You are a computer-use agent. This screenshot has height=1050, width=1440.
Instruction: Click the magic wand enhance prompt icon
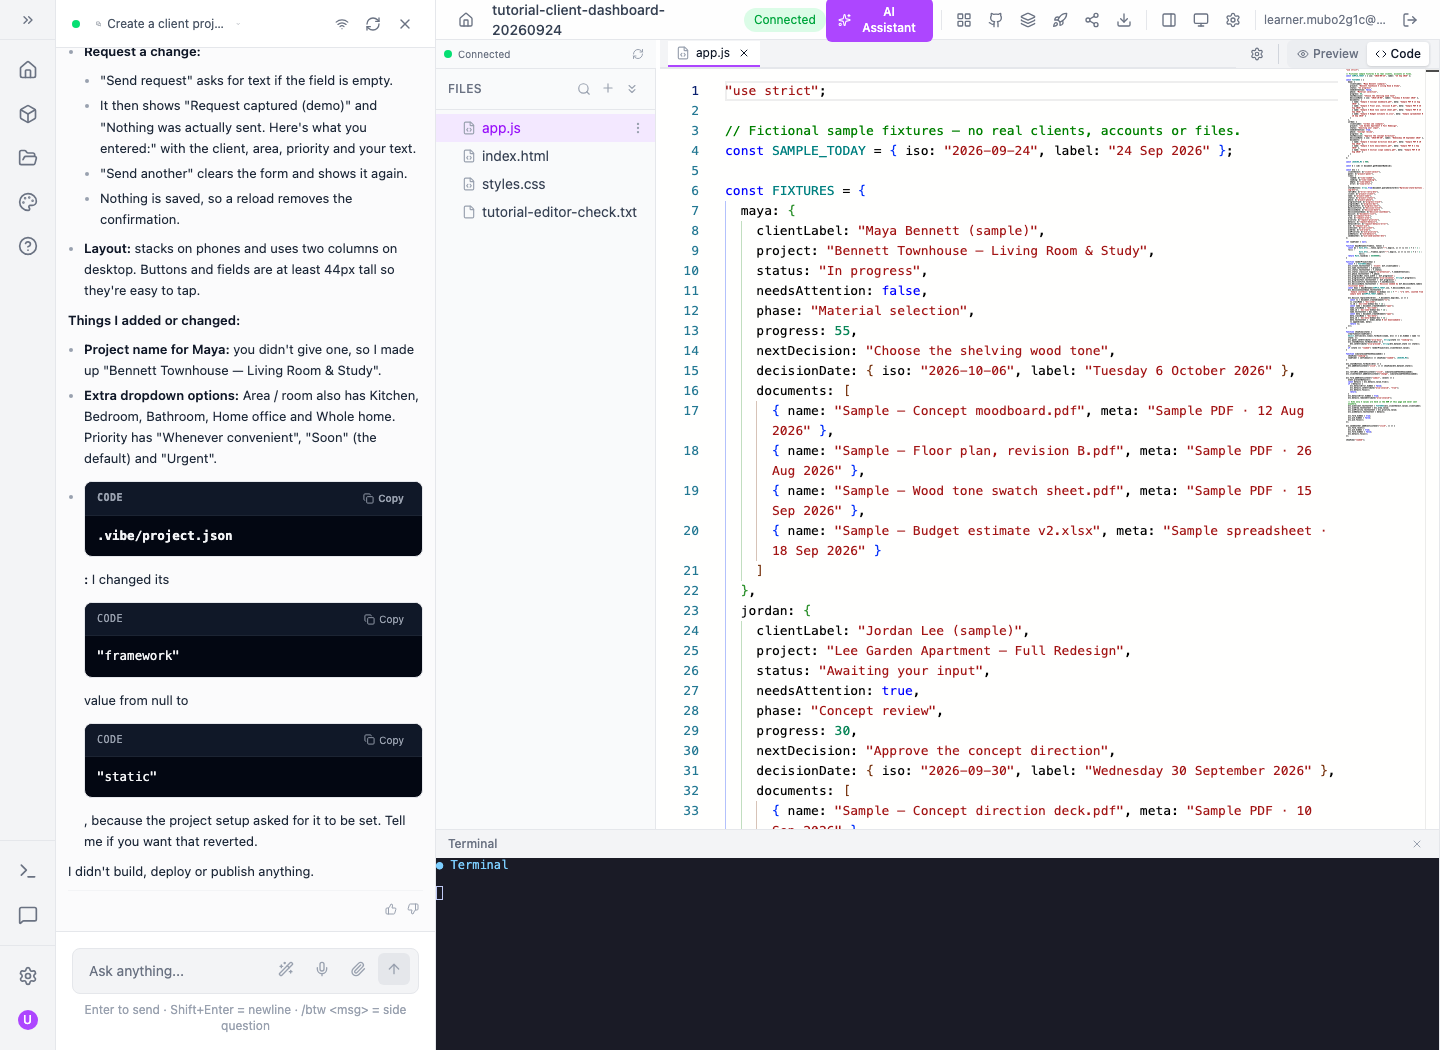tap(286, 969)
